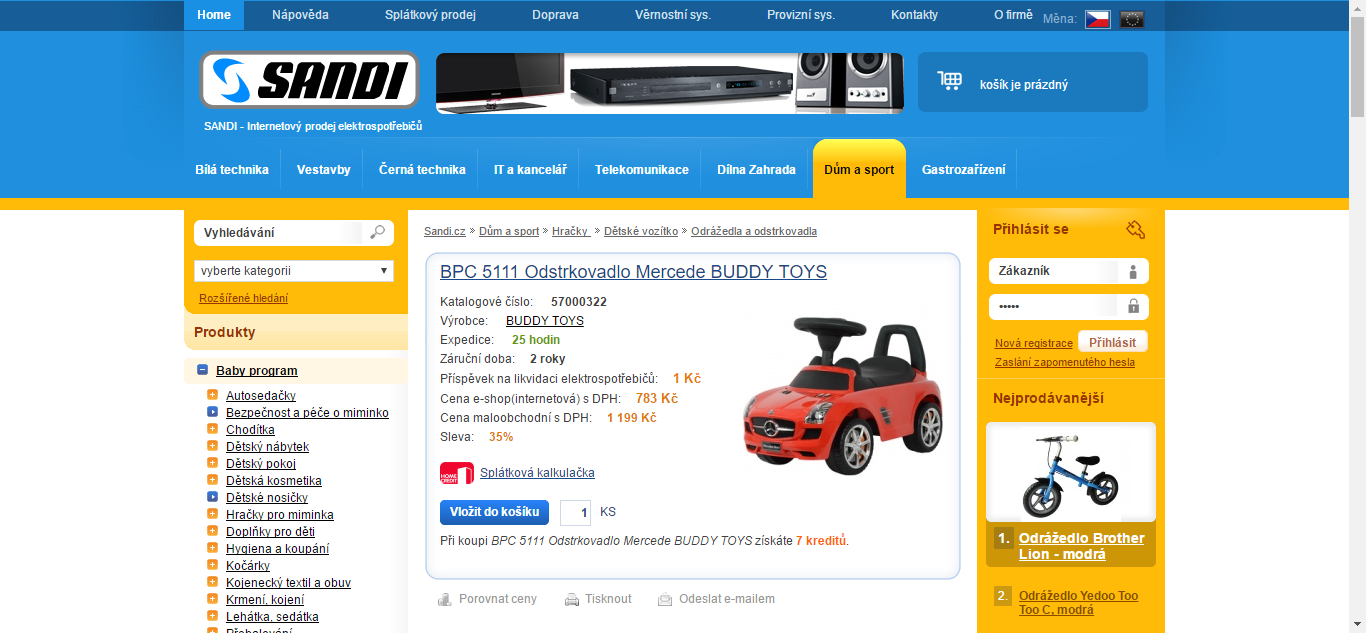Open the Hygiena a koupání category
Viewport: 1366px width, 633px height.
tap(277, 549)
